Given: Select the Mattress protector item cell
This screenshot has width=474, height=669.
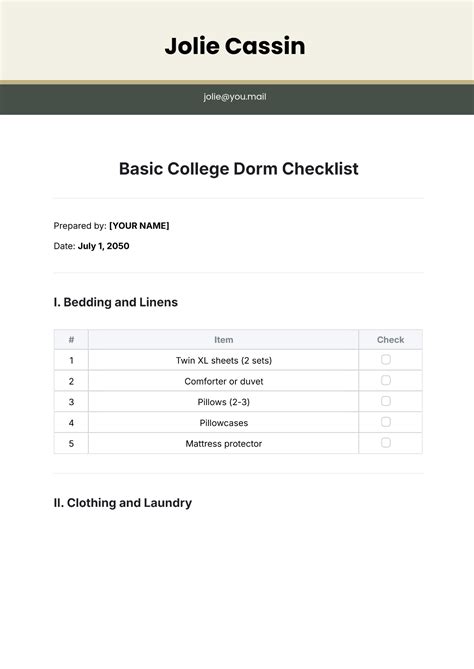Looking at the screenshot, I should point(224,444).
